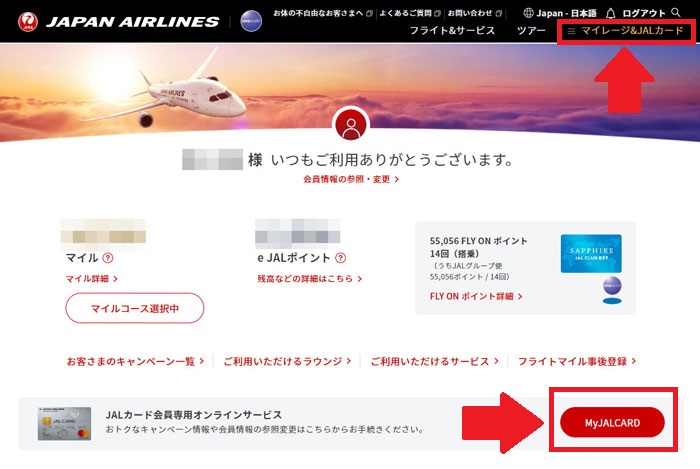Click the user profile avatar icon

[x=351, y=125]
